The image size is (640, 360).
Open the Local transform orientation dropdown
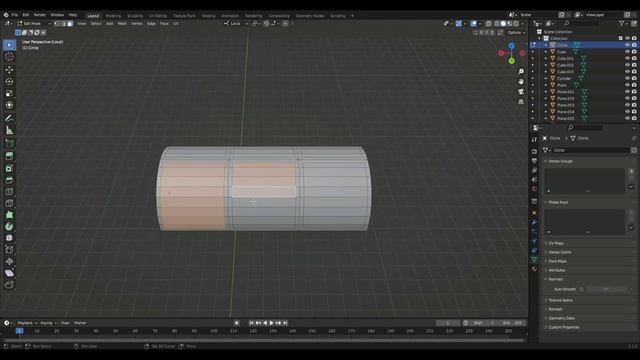tap(236, 24)
